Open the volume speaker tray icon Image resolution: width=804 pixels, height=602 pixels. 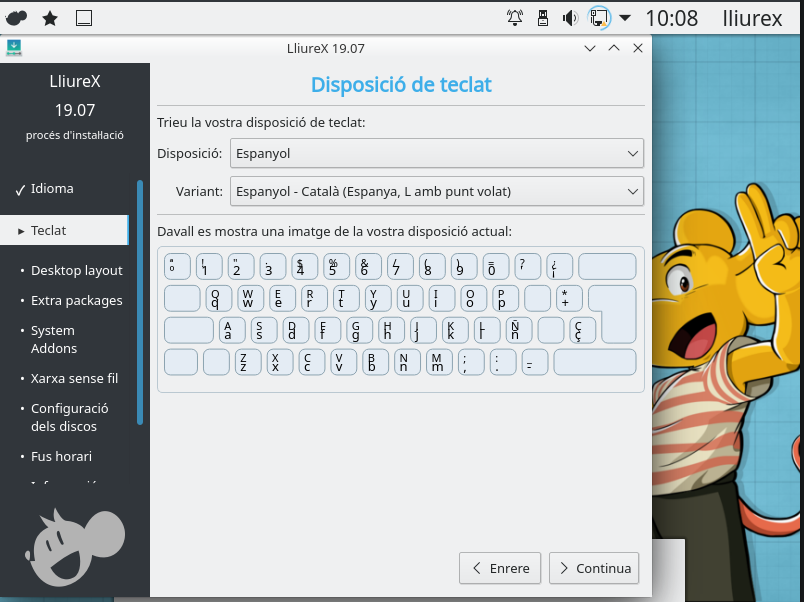pos(570,17)
